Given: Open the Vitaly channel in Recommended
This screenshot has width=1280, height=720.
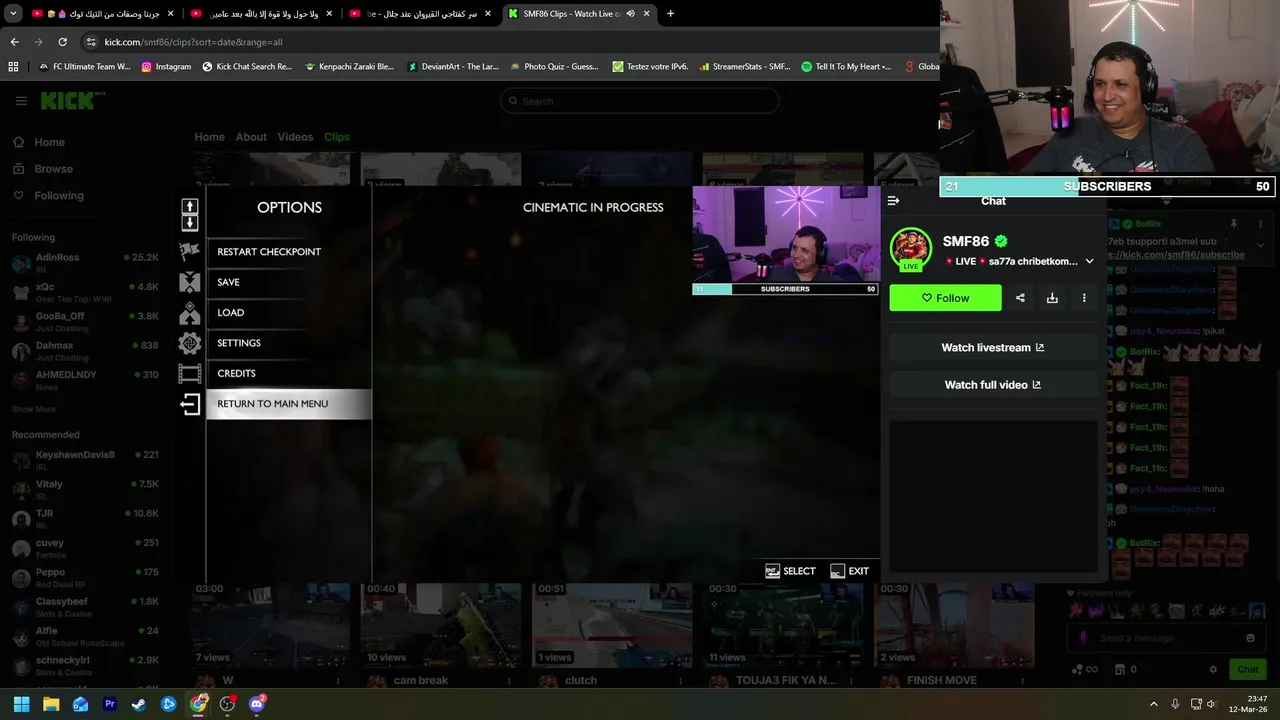Looking at the screenshot, I should coord(85,490).
